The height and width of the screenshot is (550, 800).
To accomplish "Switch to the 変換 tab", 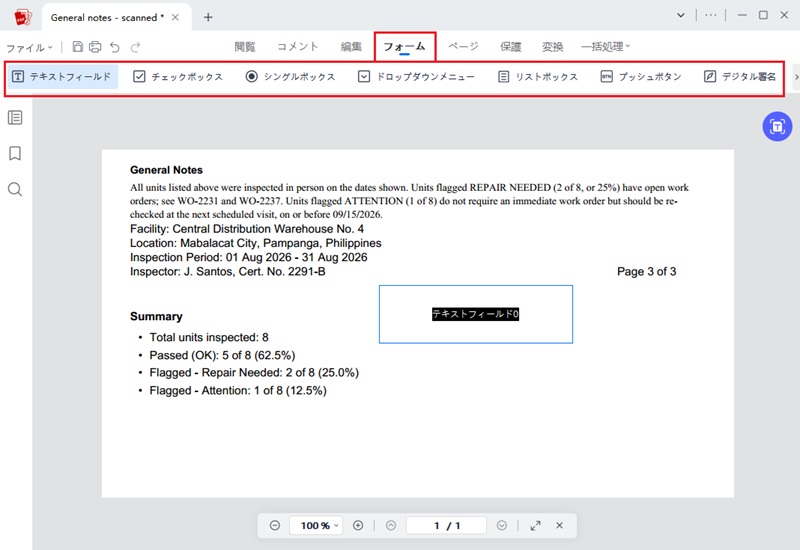I will tap(553, 47).
